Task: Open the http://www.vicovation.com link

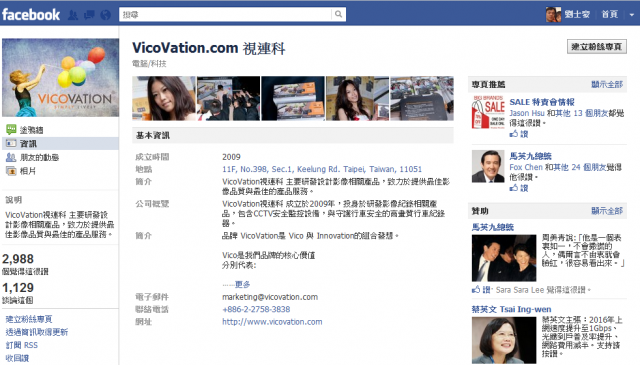Action: pyautogui.click(x=272, y=322)
